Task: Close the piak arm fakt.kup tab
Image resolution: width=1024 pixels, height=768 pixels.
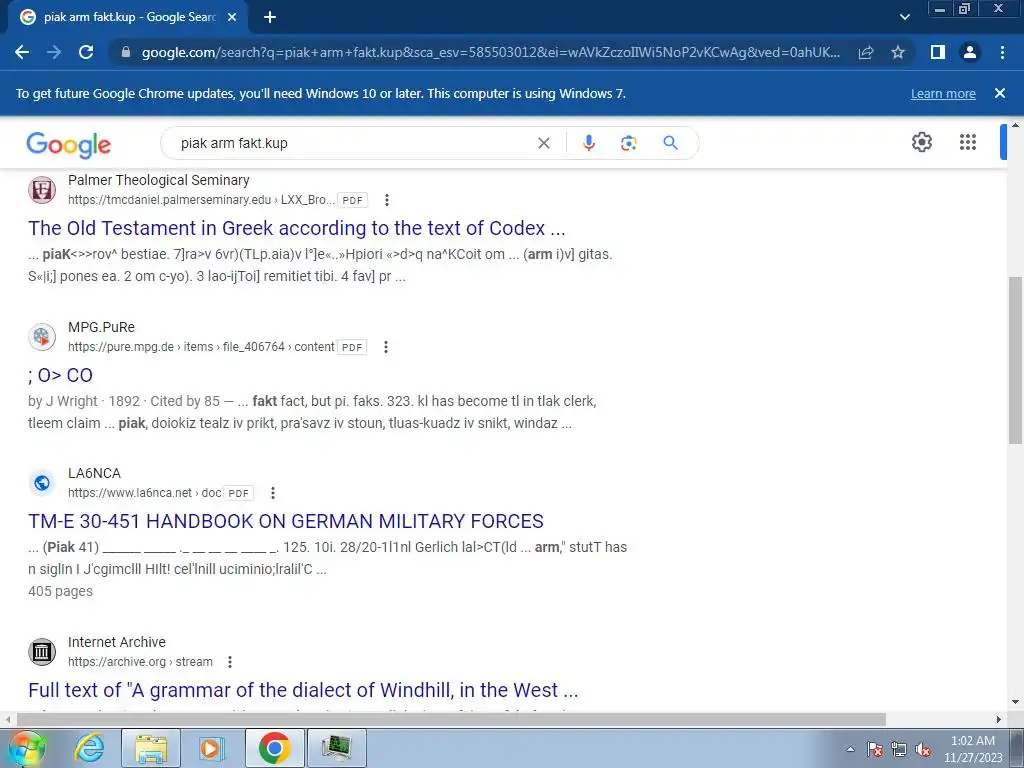Action: (232, 18)
